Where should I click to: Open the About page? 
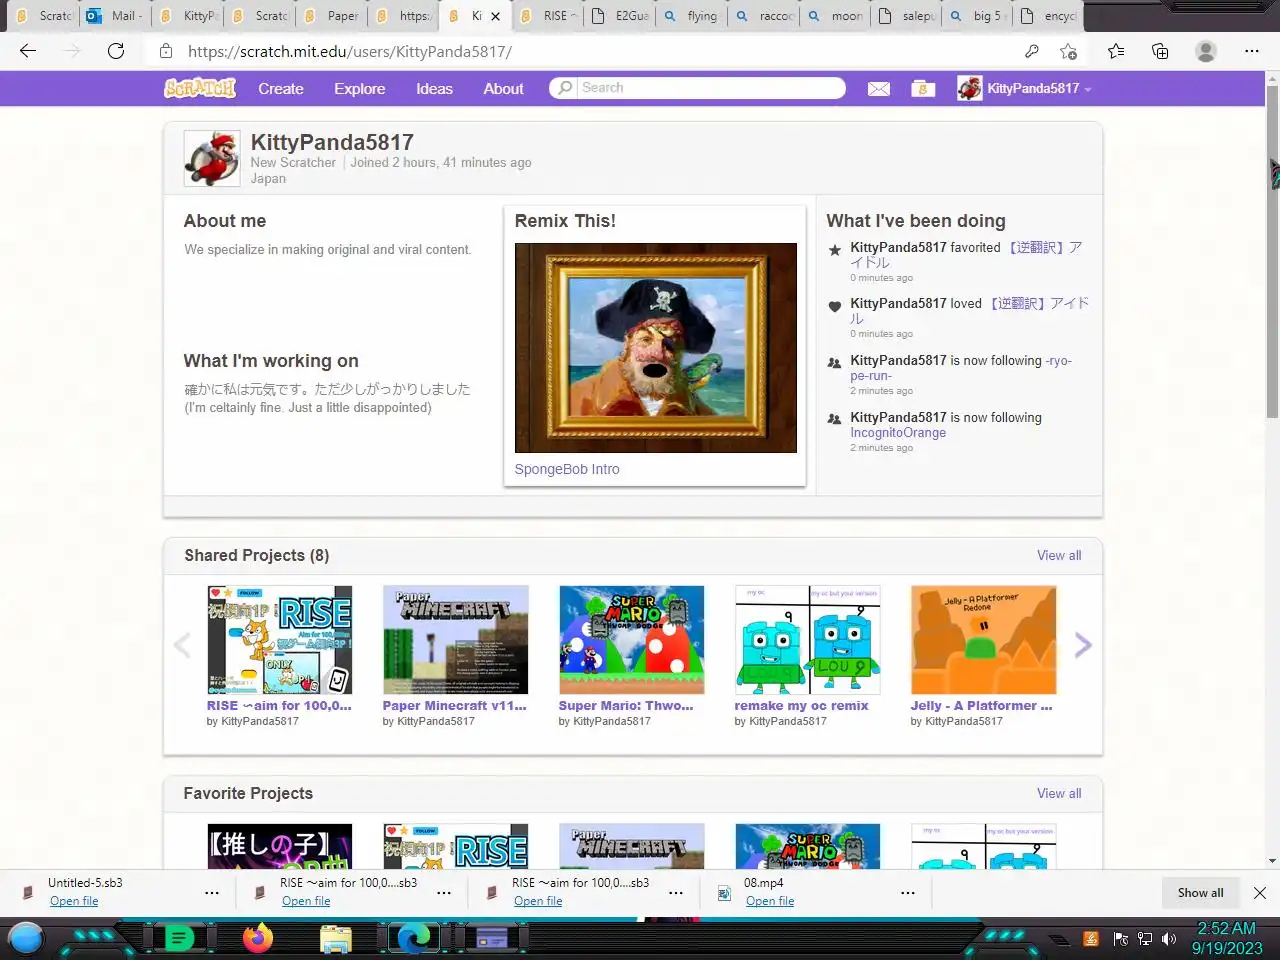click(503, 89)
